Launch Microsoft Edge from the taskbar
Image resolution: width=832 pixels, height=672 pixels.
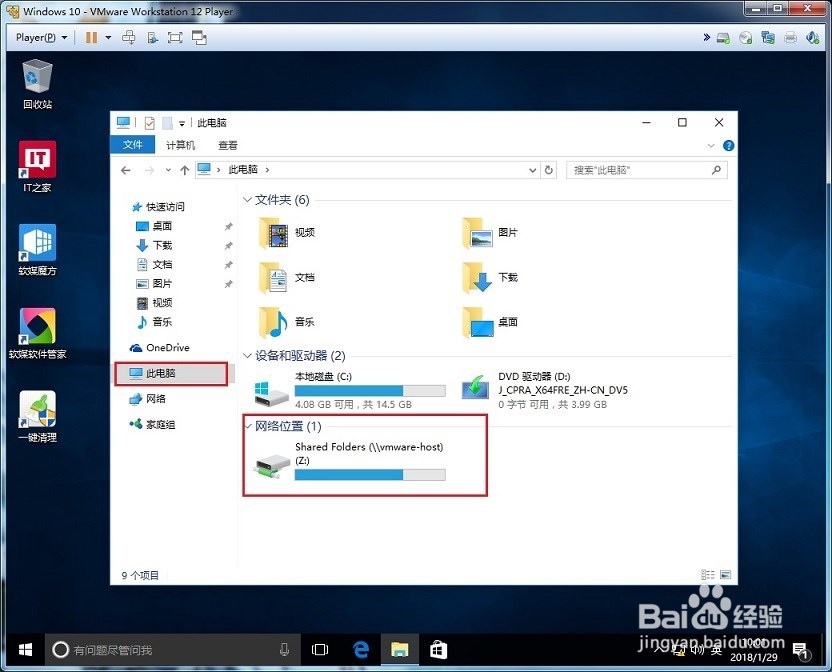[360, 649]
